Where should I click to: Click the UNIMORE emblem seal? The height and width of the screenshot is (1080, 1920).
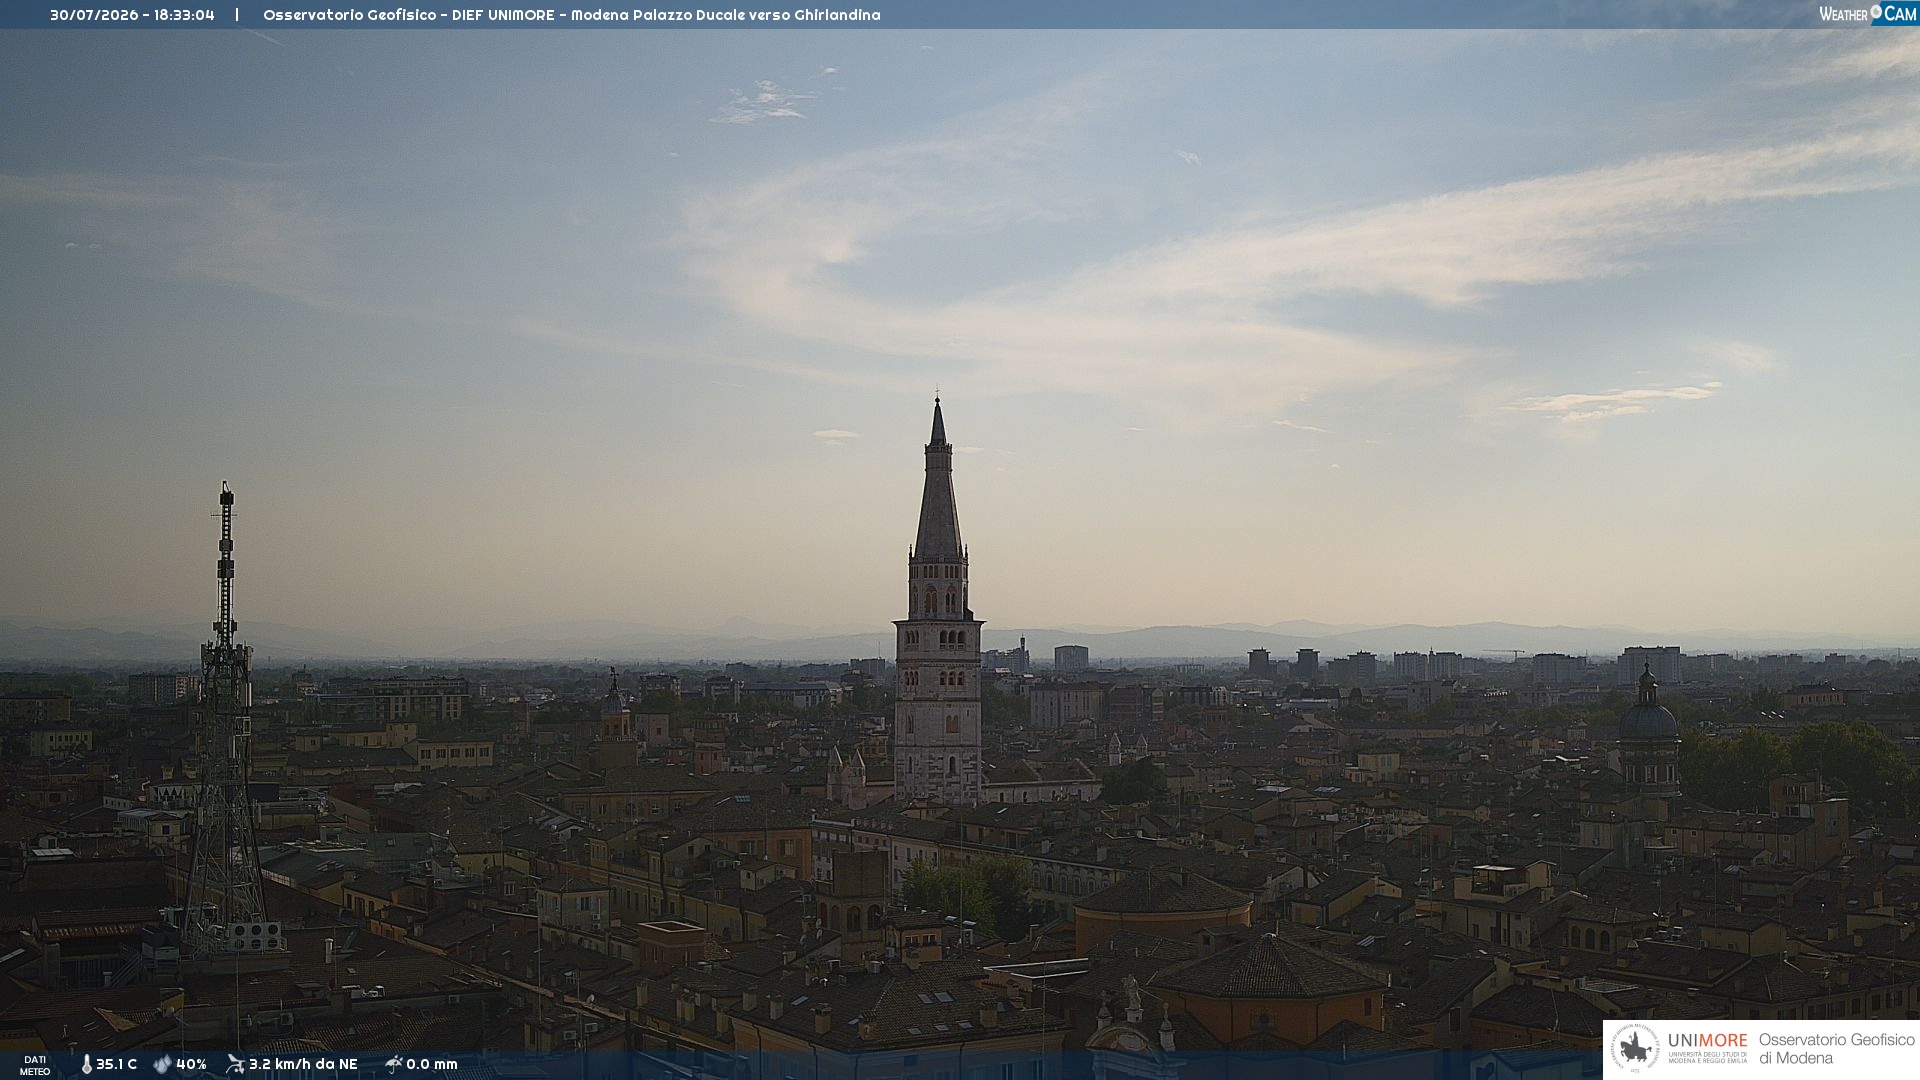point(1635,1049)
